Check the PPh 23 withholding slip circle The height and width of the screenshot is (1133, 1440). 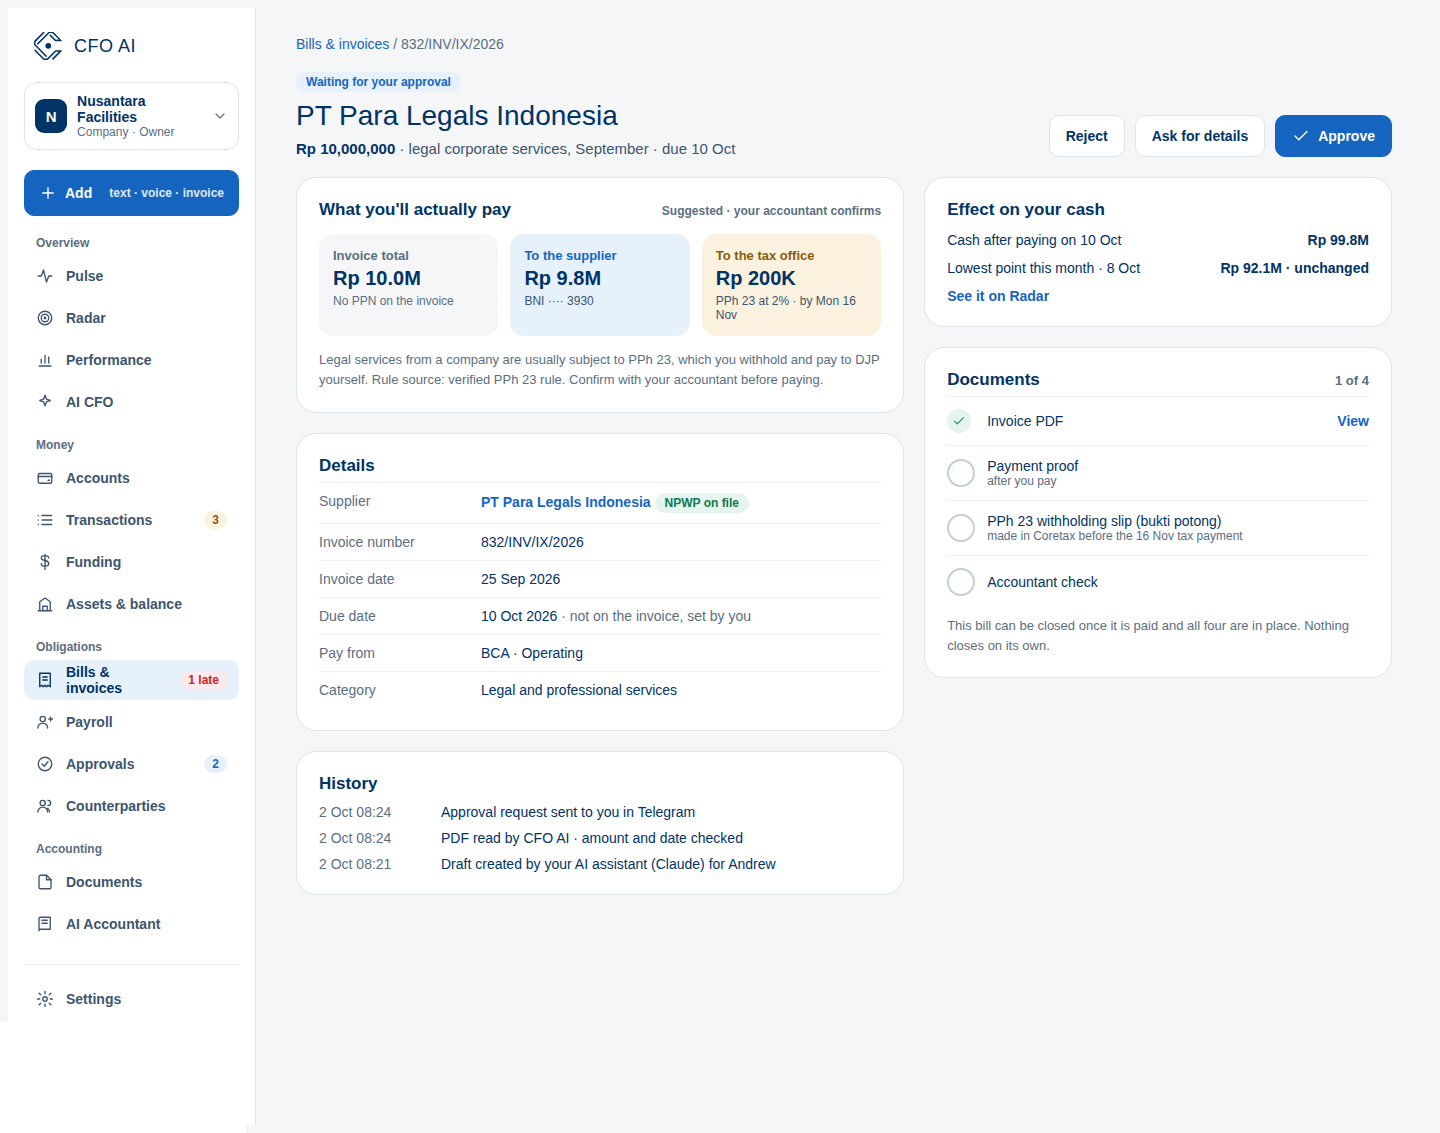point(961,528)
